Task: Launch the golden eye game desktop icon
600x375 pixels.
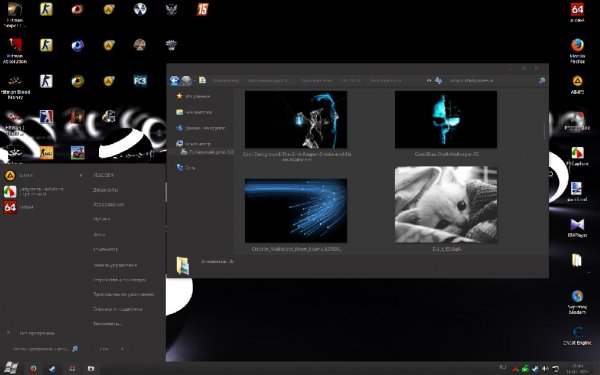Action: (77, 81)
